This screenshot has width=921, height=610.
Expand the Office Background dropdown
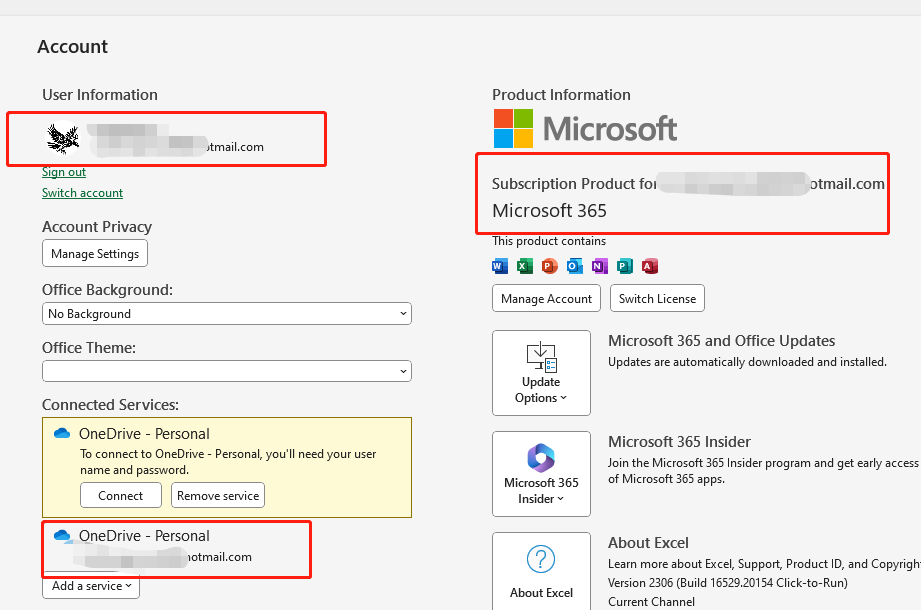coord(227,314)
